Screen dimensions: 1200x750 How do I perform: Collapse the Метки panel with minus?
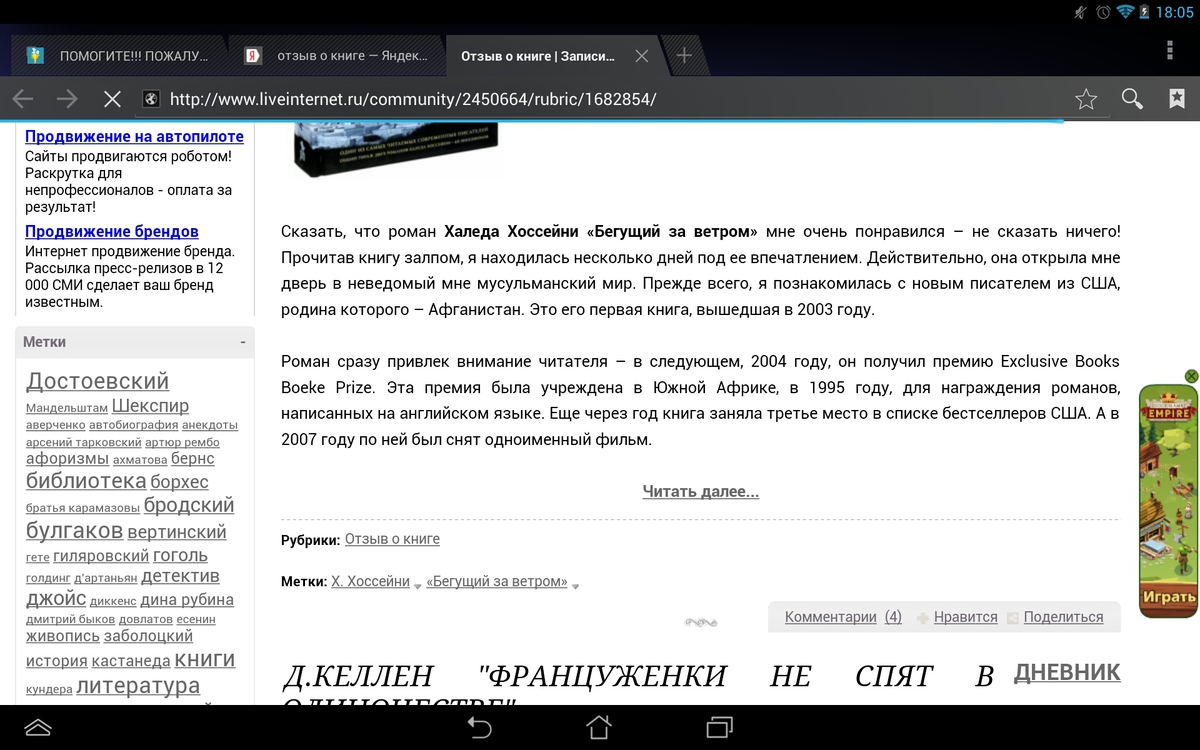(243, 342)
